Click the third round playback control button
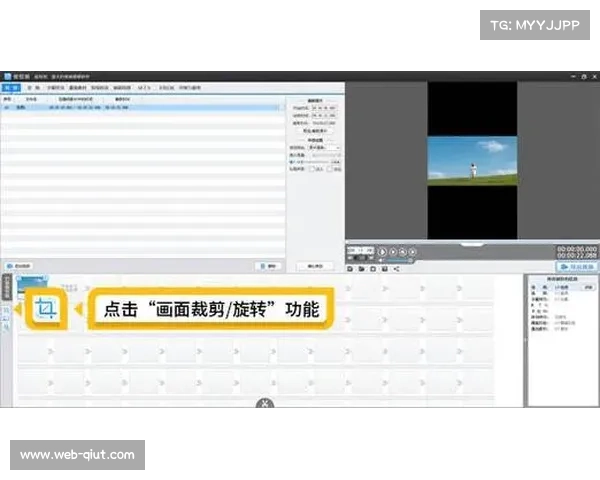 403,252
